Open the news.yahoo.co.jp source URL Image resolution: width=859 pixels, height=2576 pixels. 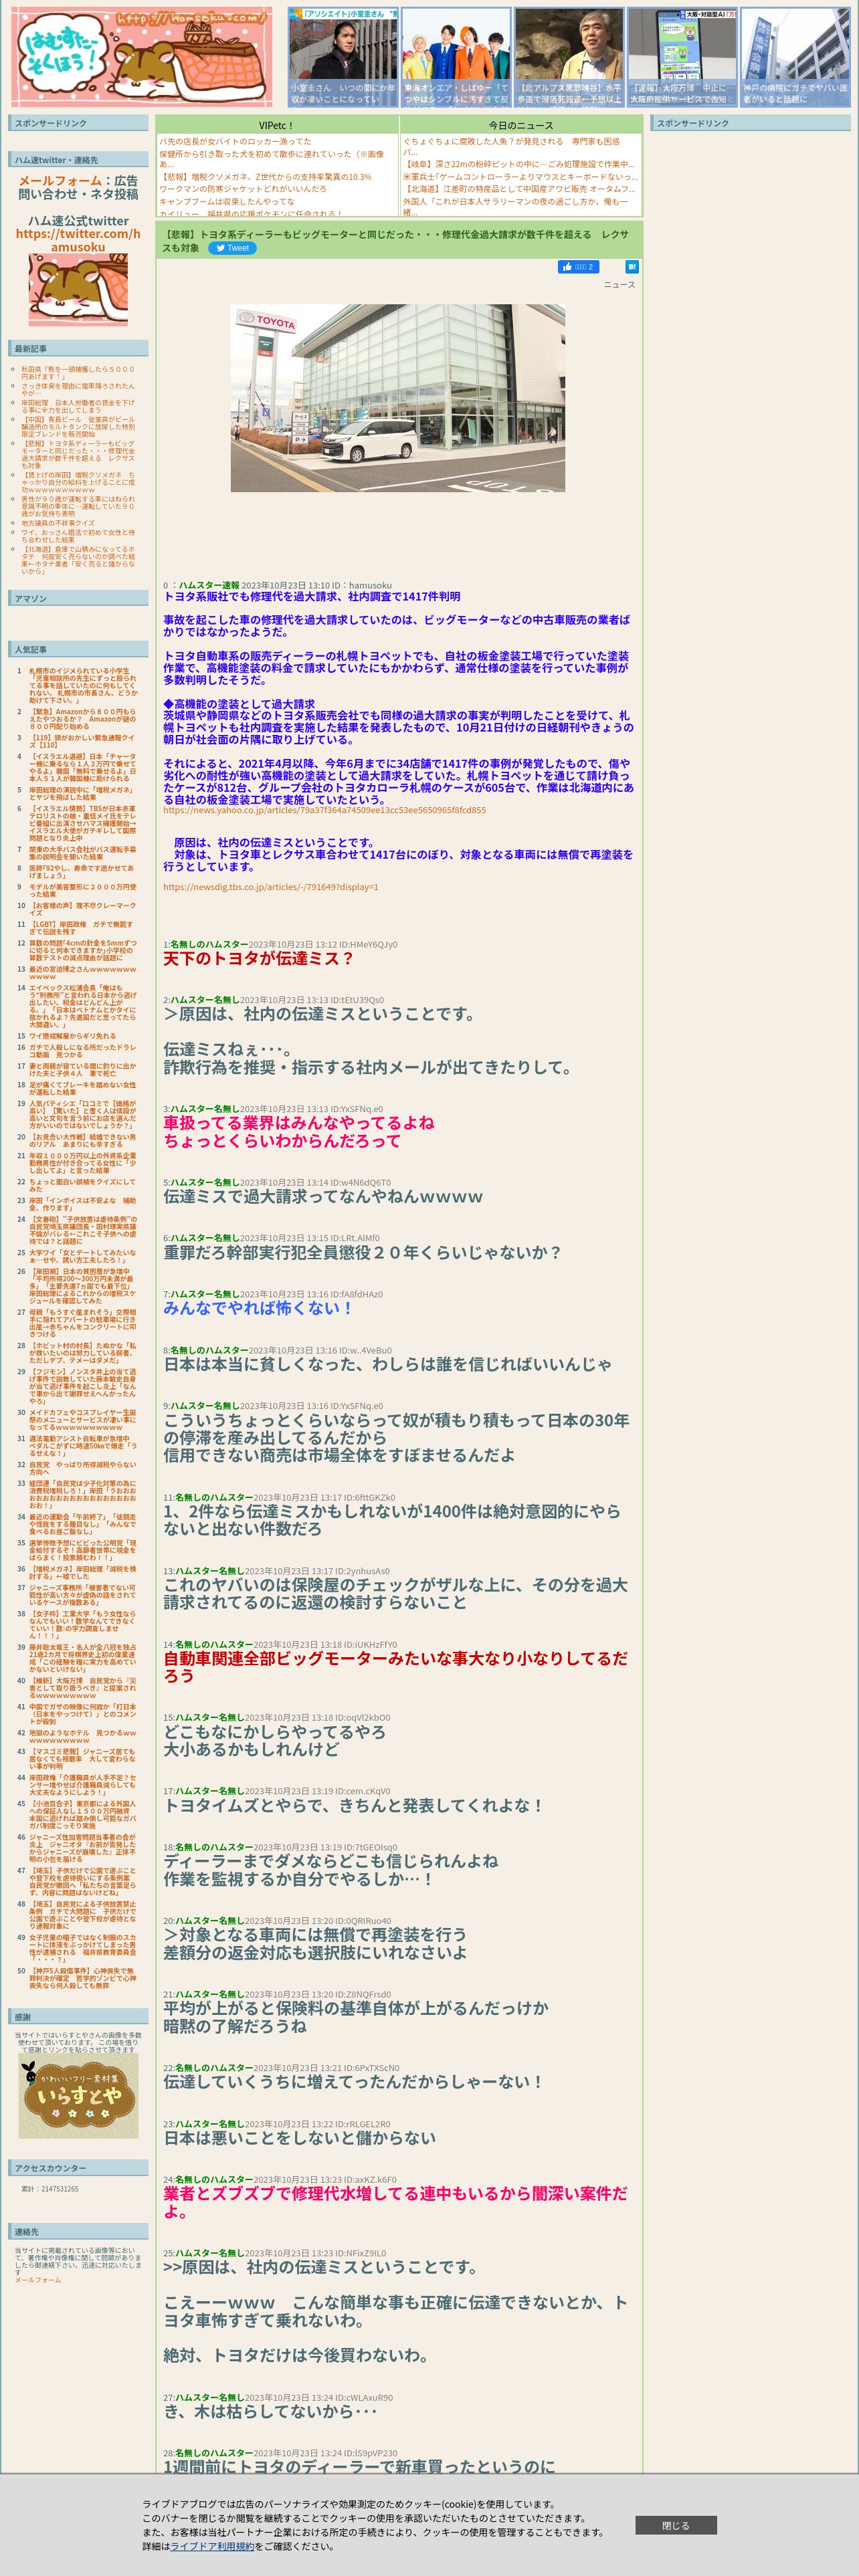click(x=324, y=810)
